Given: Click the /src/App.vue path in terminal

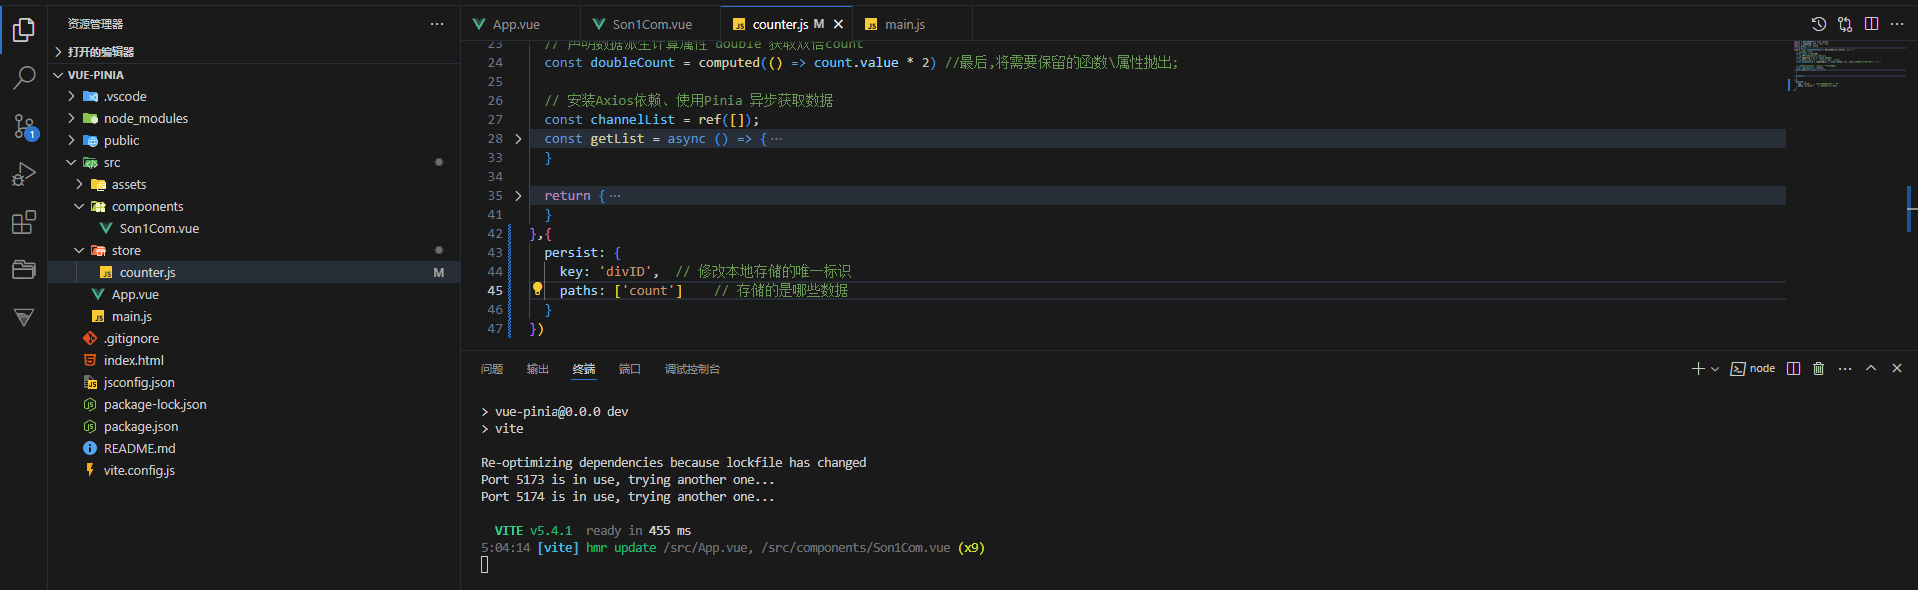Looking at the screenshot, I should tap(707, 548).
